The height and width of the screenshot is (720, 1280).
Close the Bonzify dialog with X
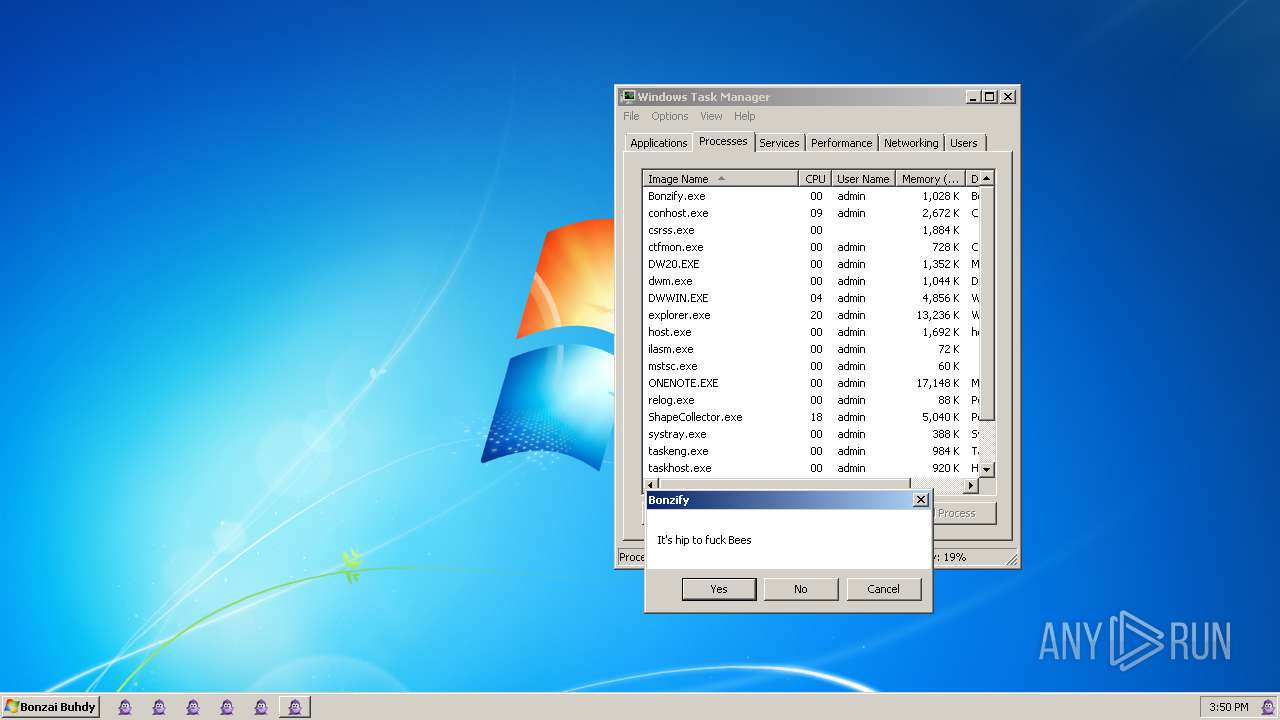point(921,500)
